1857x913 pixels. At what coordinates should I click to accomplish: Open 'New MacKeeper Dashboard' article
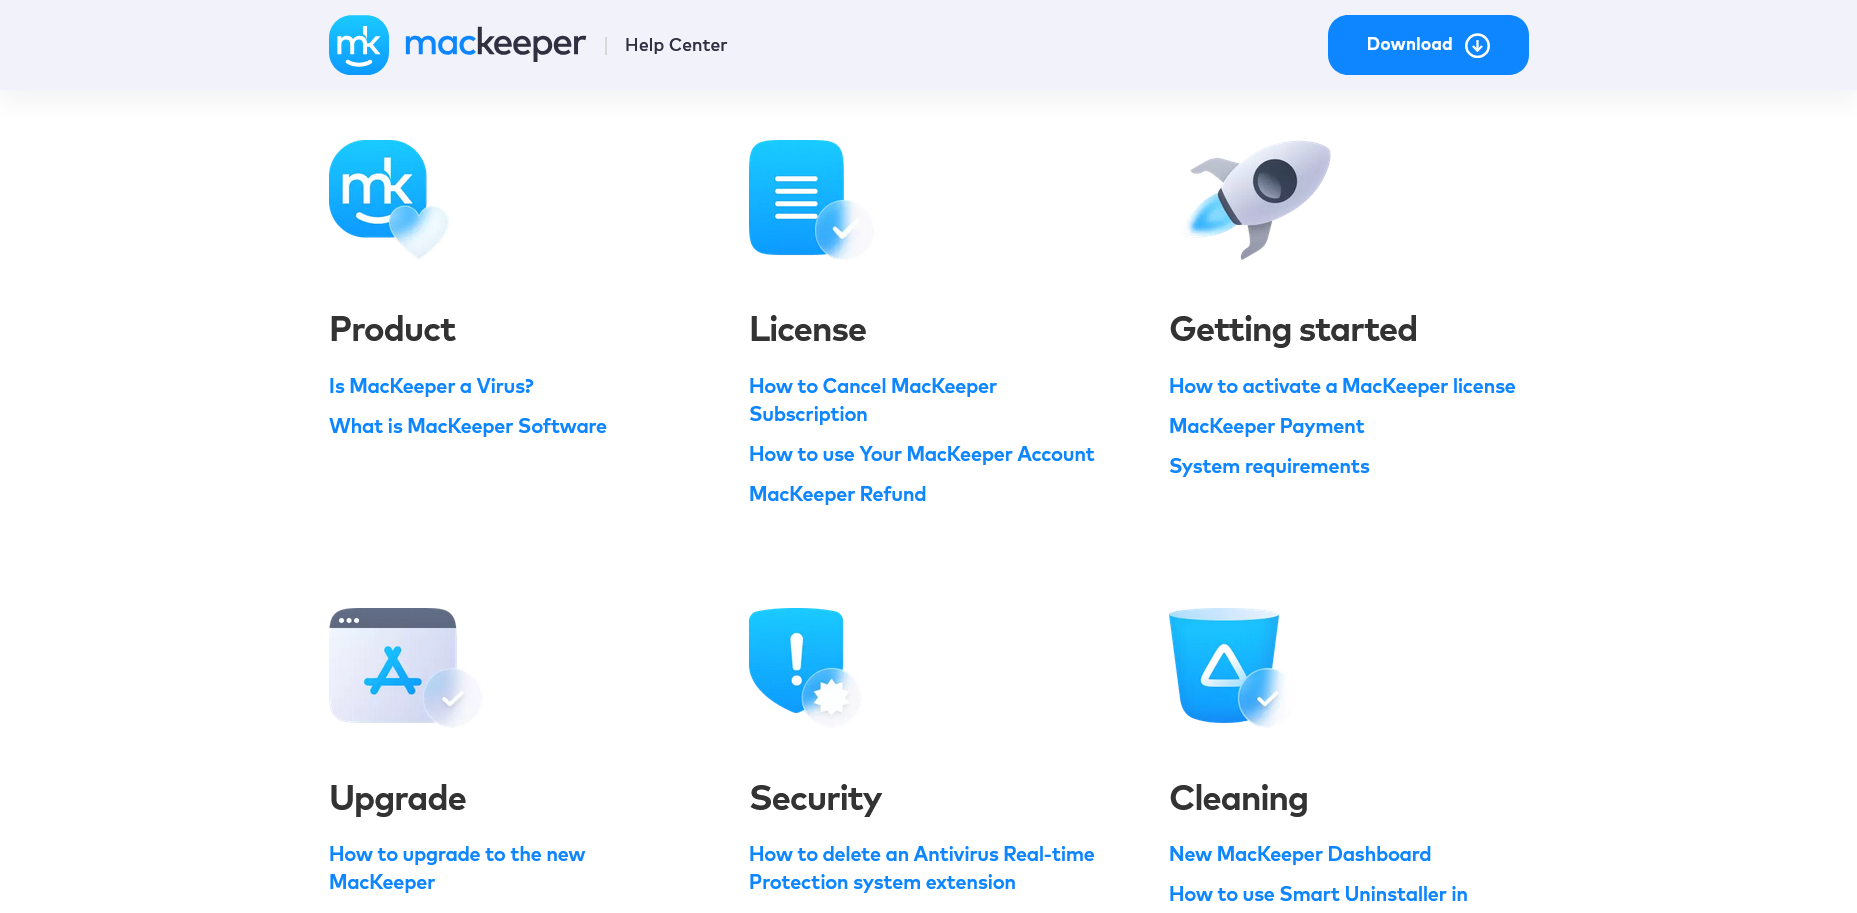1300,854
